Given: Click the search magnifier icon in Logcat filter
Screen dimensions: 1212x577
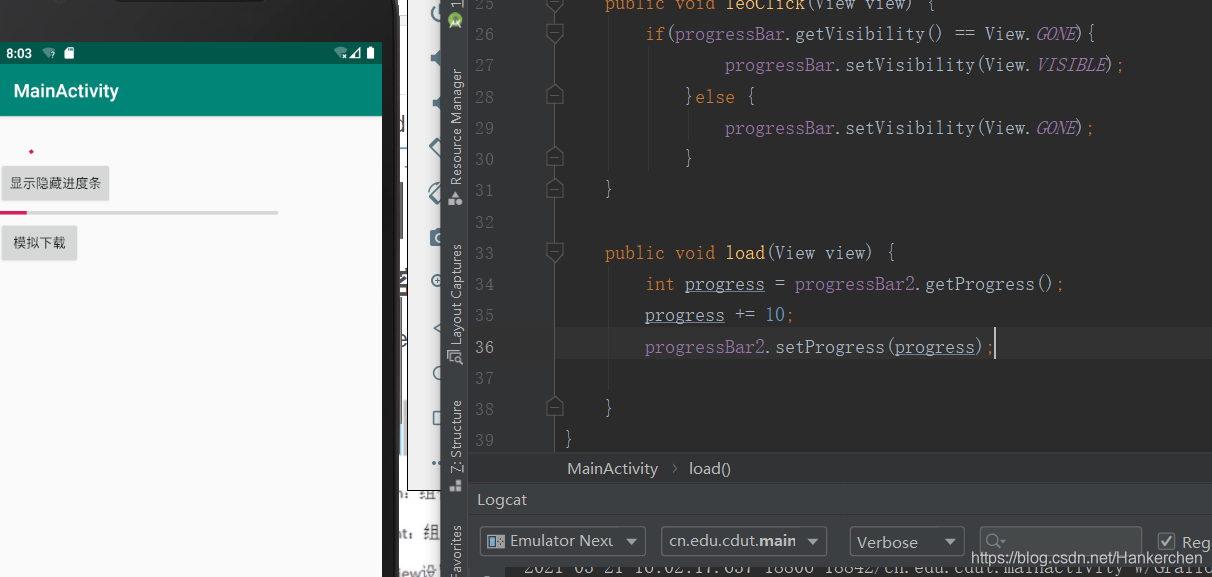Looking at the screenshot, I should 994,541.
